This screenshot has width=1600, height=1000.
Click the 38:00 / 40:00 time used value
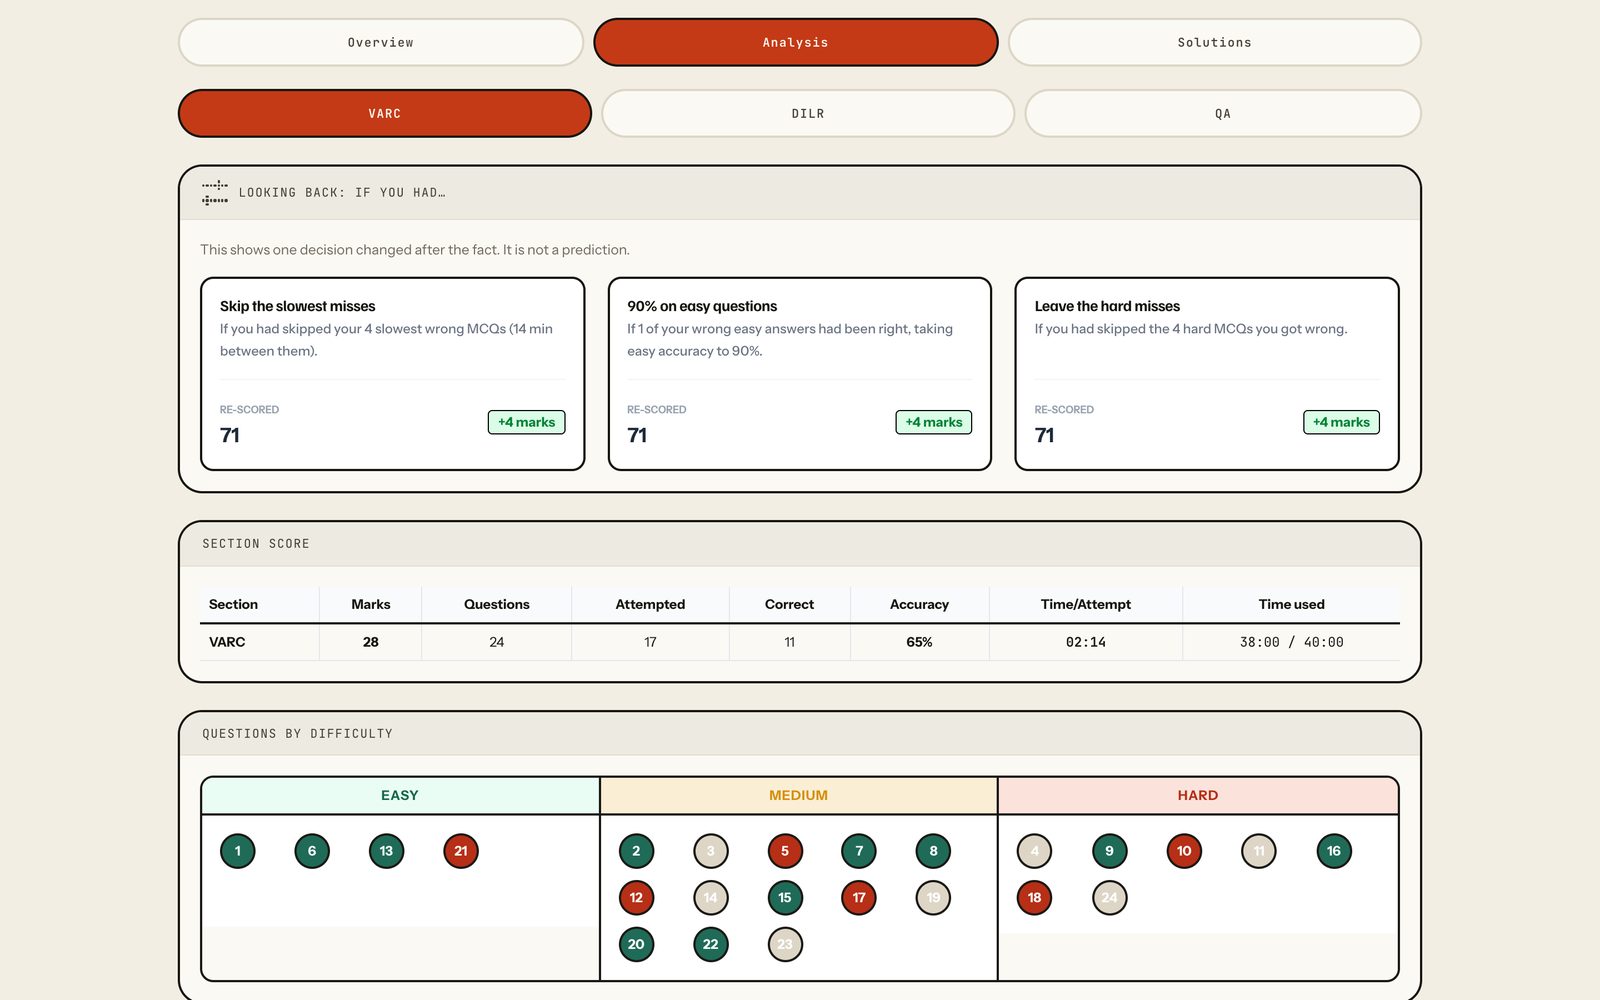pos(1291,642)
